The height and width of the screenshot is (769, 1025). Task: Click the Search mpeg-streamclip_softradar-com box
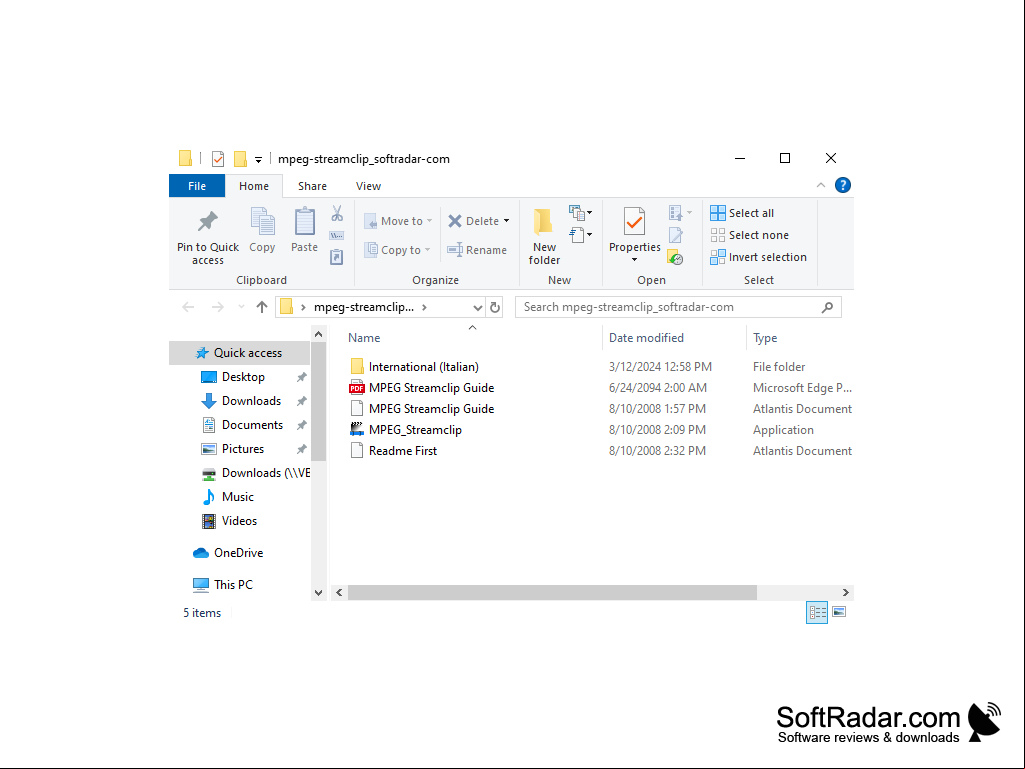tap(678, 307)
